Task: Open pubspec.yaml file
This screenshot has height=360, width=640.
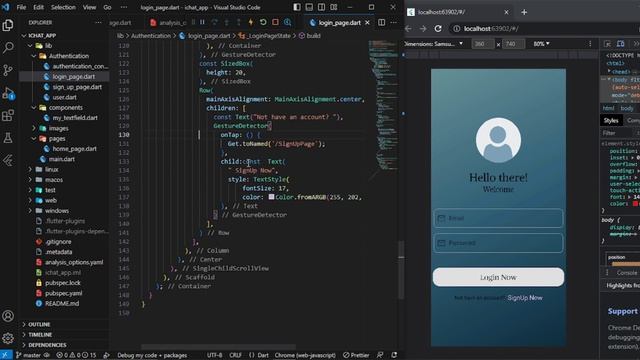Action: click(x=64, y=293)
